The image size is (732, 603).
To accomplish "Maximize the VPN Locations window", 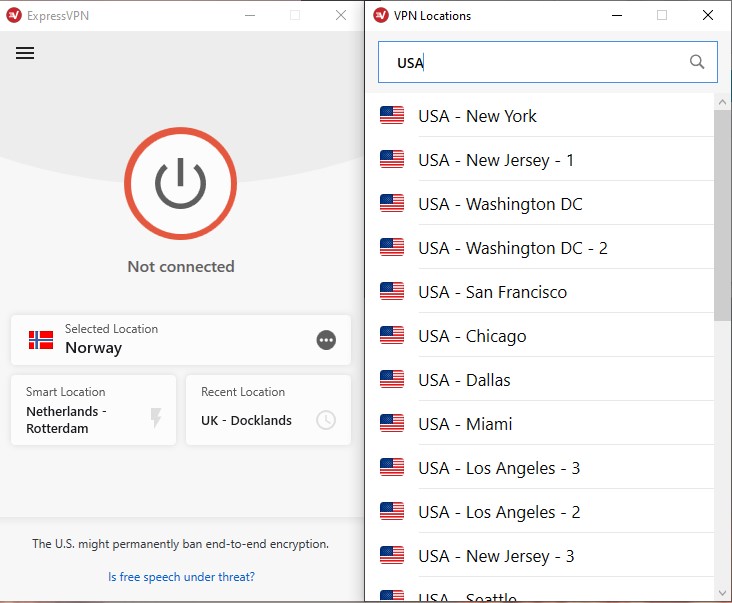I will [662, 15].
